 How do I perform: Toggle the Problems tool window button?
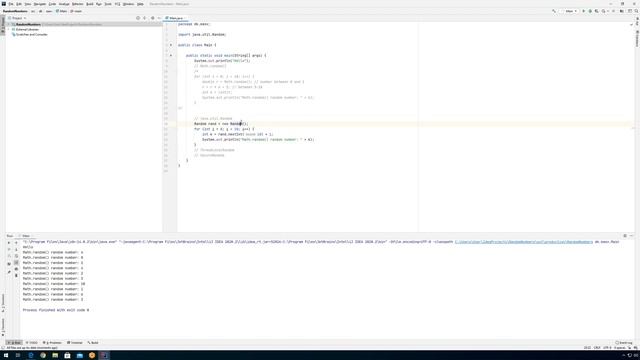tap(52, 343)
